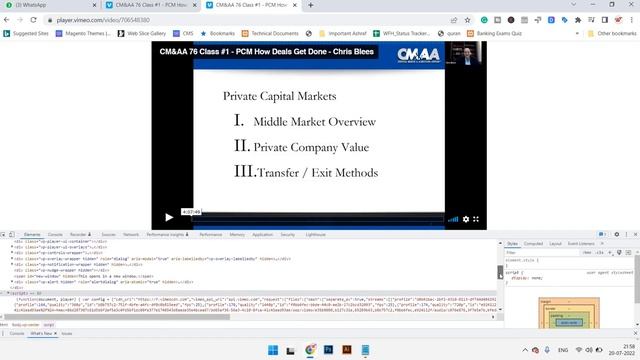Click the browser forward arrow
The height and width of the screenshot is (360, 640).
(20, 20)
